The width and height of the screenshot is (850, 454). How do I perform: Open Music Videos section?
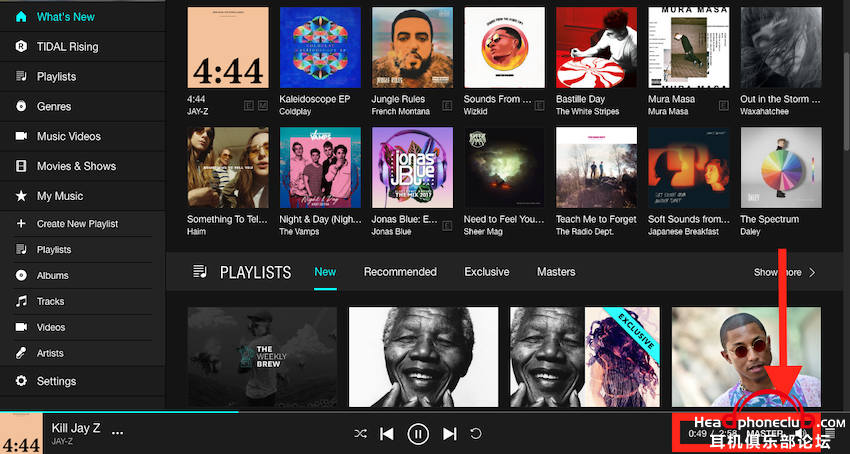[82, 136]
